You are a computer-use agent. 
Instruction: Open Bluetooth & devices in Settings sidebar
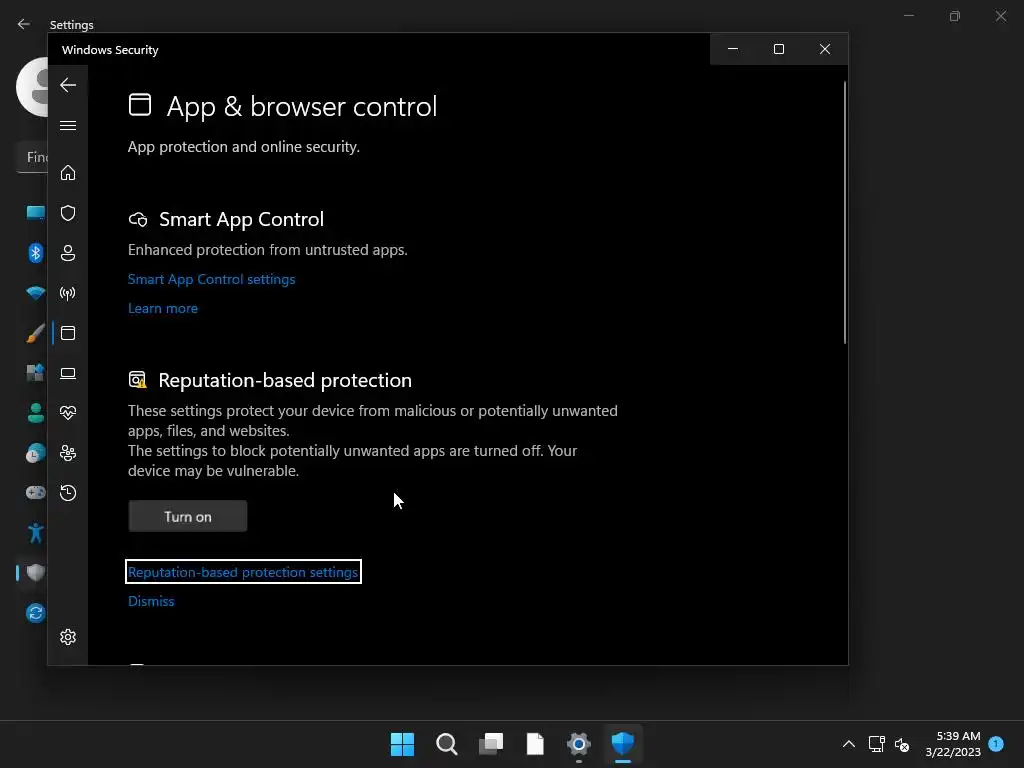pos(35,253)
